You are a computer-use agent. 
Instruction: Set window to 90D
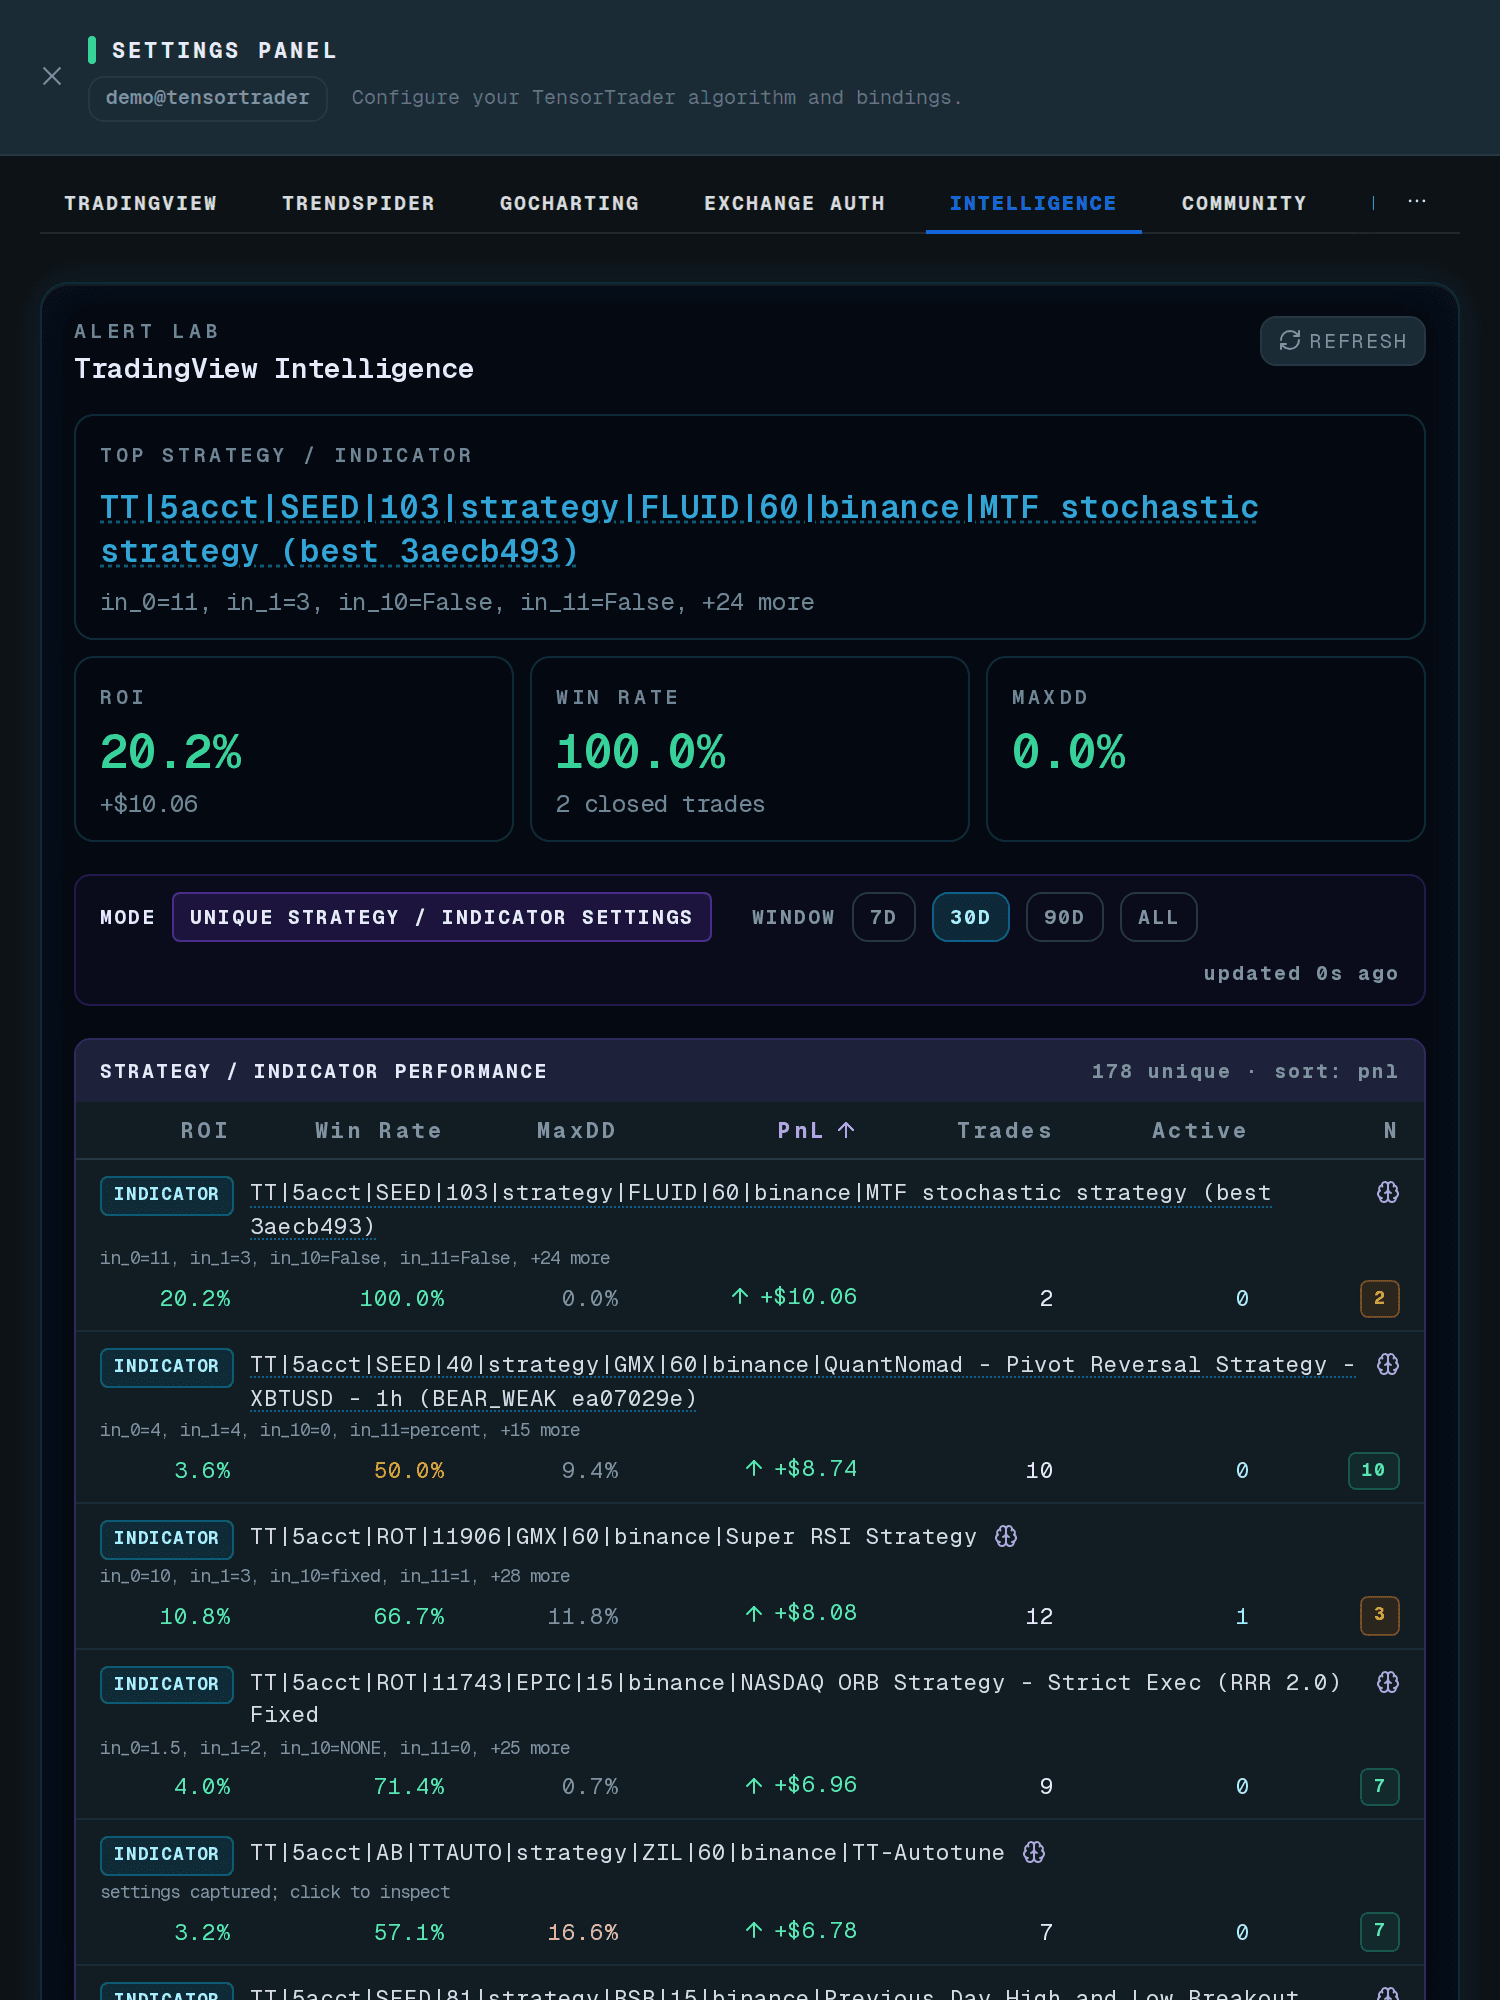pyautogui.click(x=1064, y=917)
